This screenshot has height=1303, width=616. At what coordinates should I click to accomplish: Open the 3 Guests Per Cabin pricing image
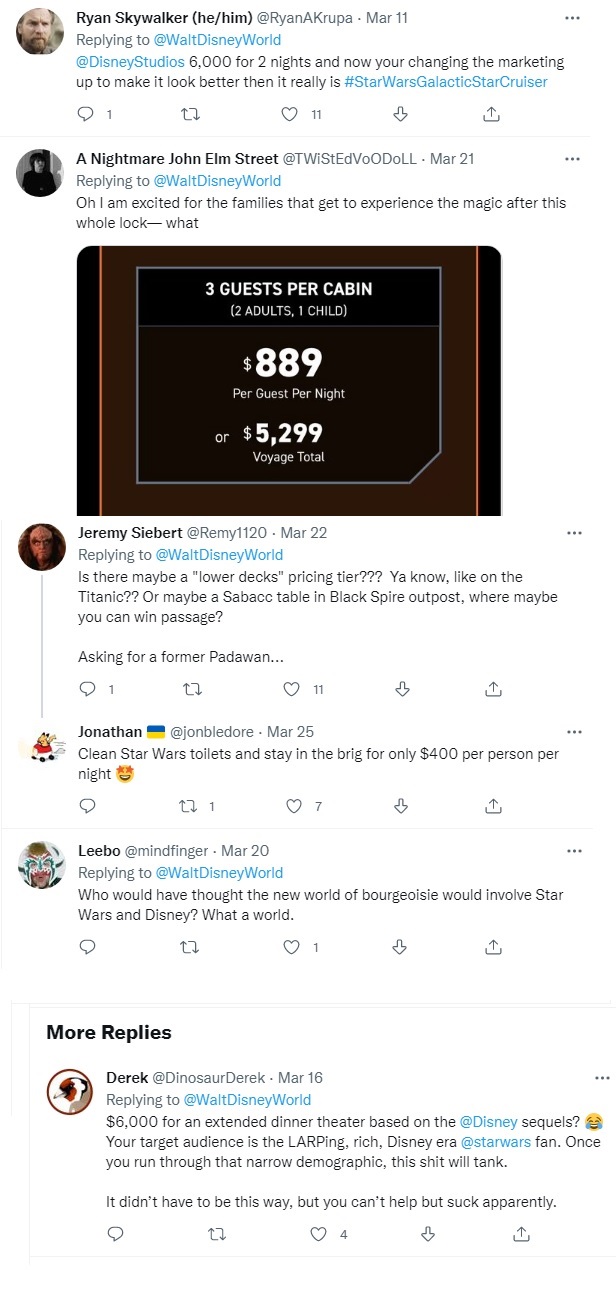point(288,381)
